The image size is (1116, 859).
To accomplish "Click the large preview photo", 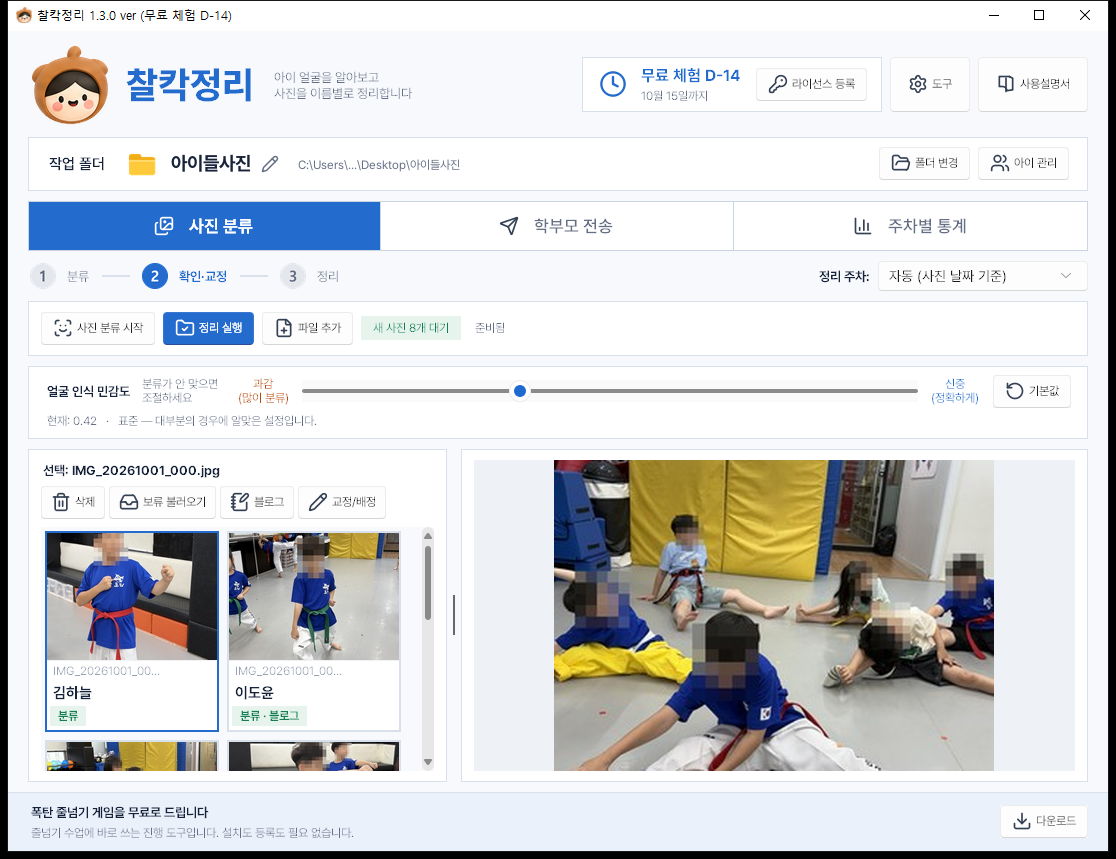I will click(774, 616).
